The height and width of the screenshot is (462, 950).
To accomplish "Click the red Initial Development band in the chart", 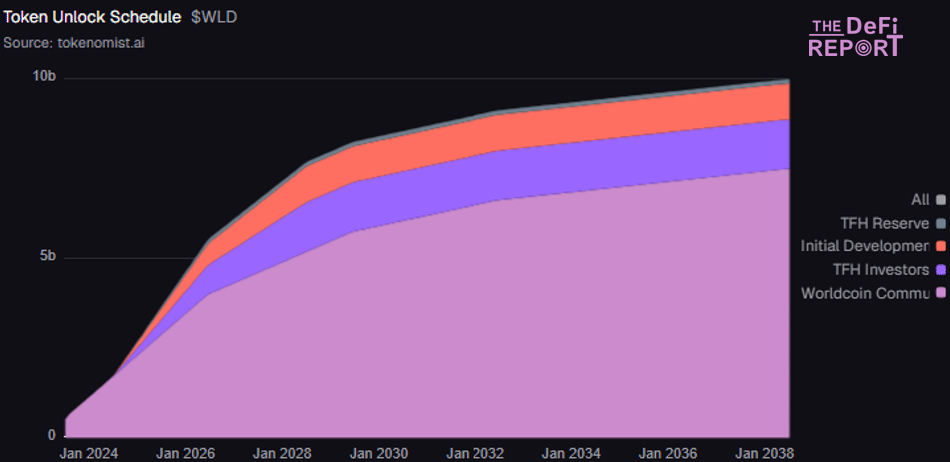I will point(600,123).
